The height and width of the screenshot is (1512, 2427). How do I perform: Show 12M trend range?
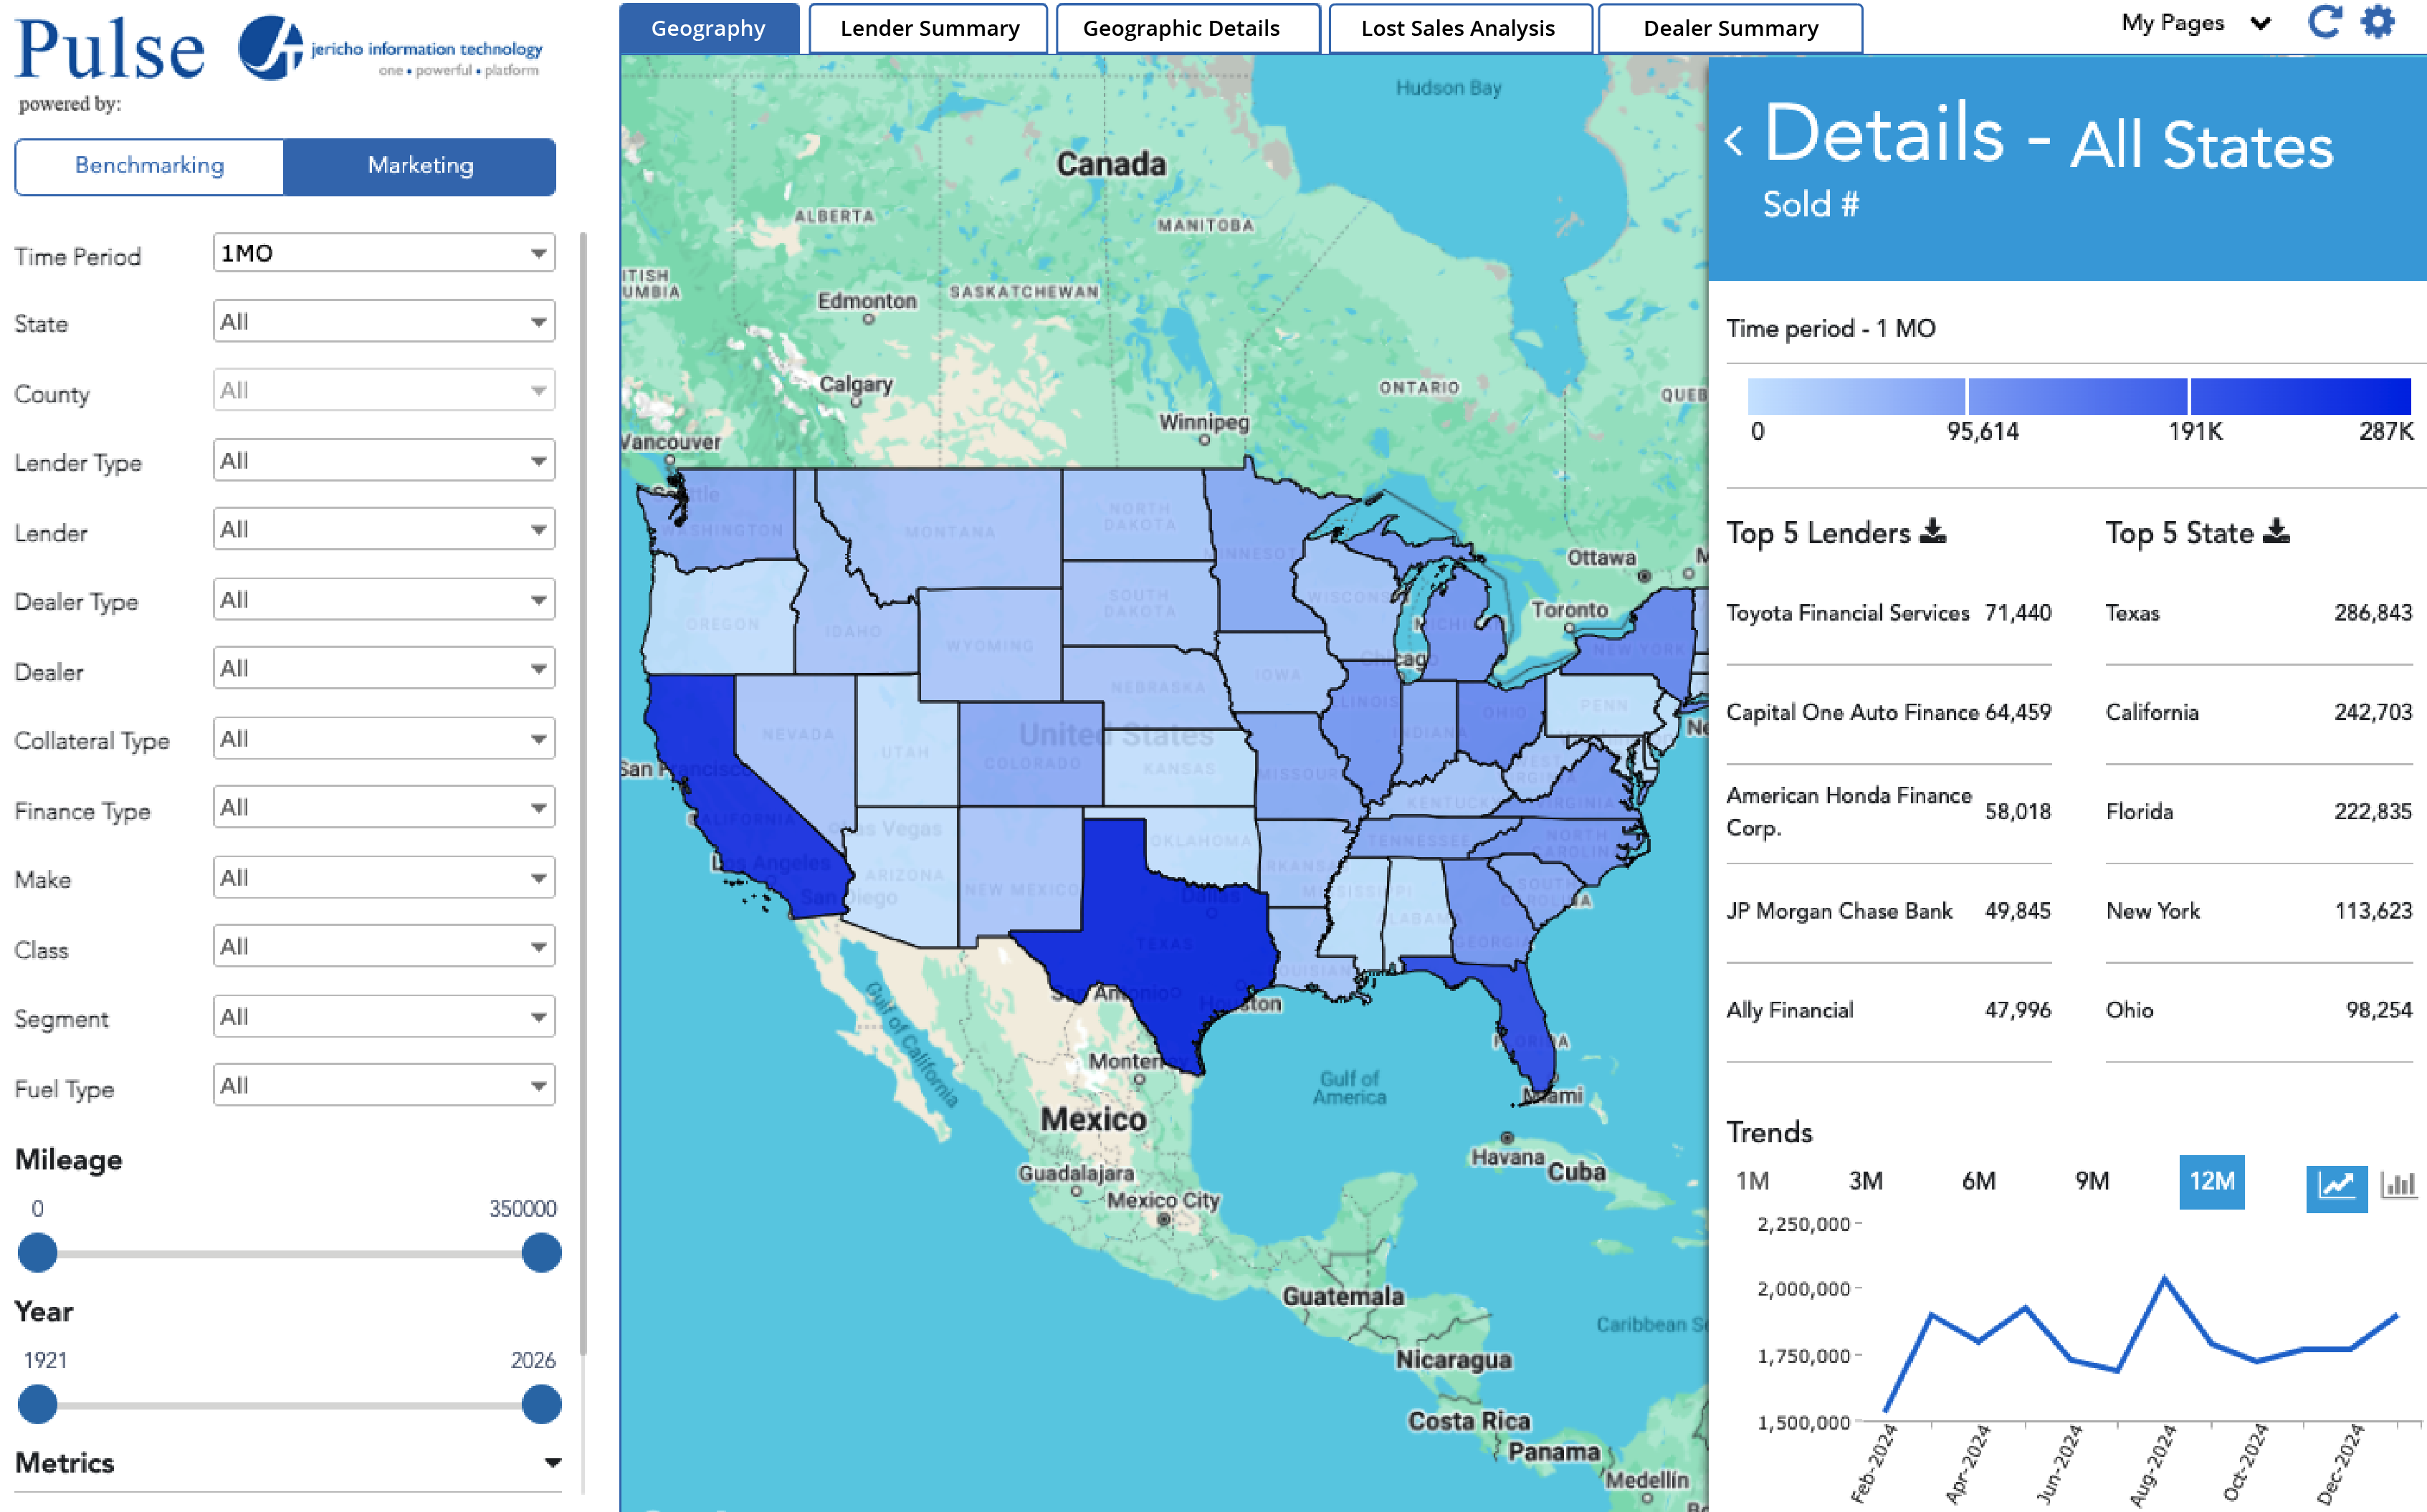[2212, 1181]
